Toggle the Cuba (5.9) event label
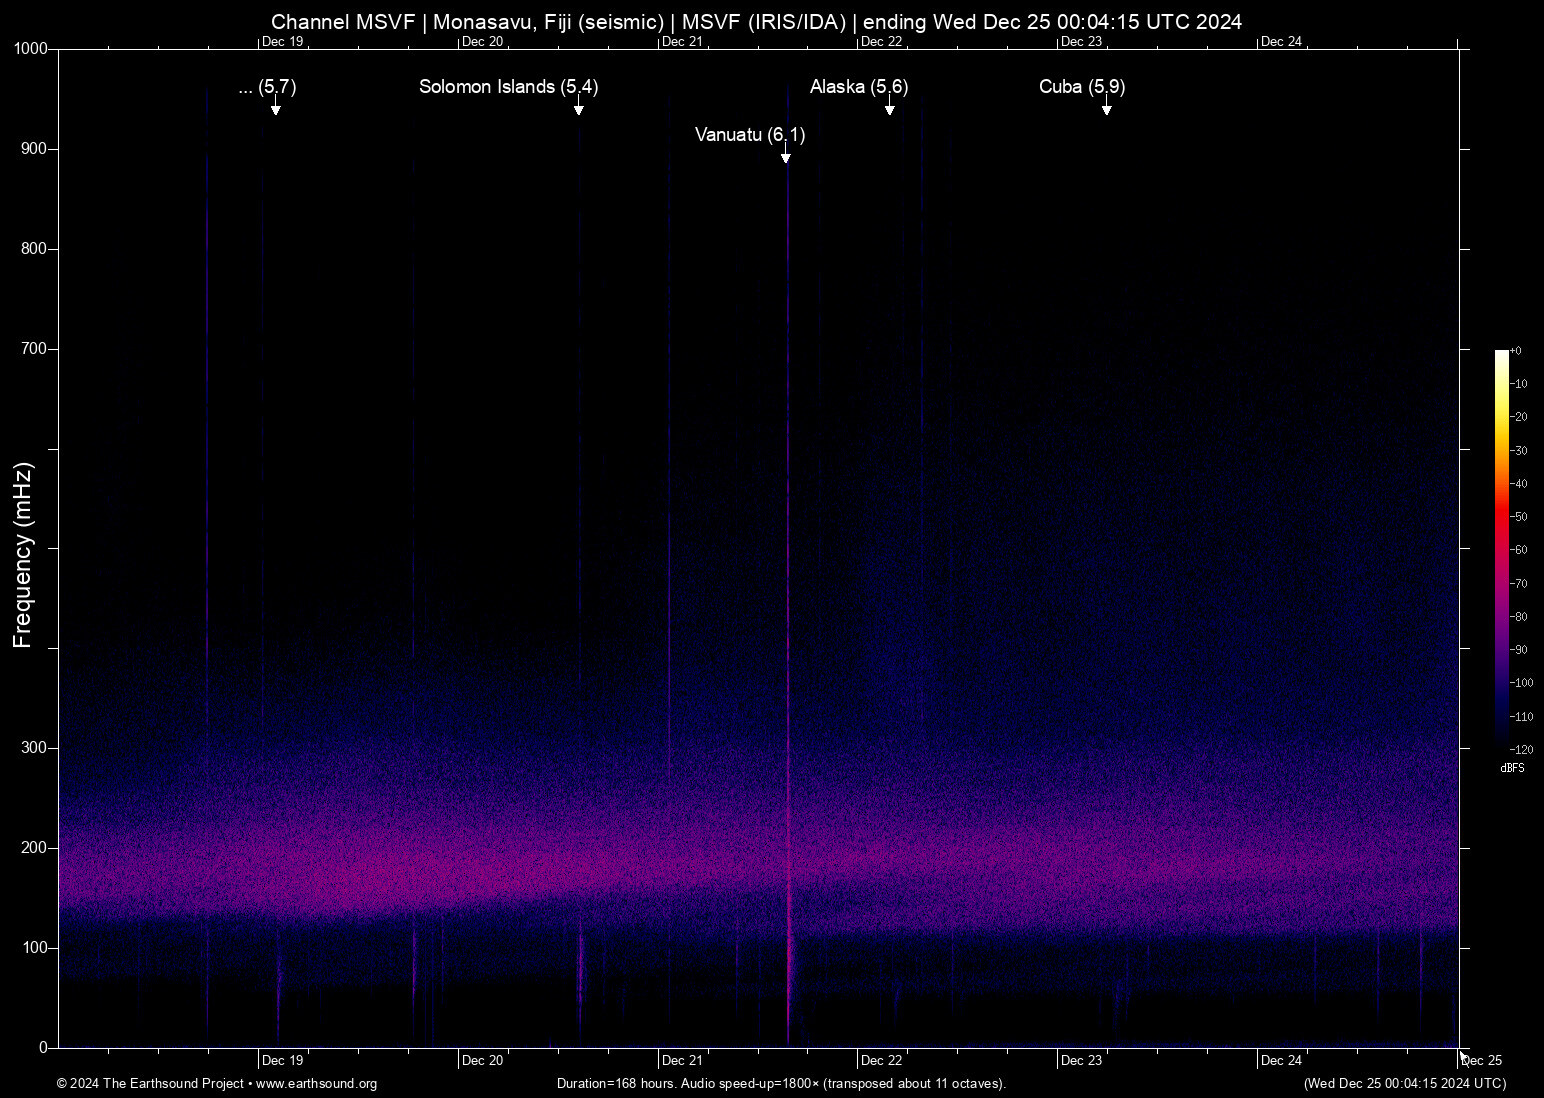This screenshot has width=1544, height=1098. pos(1081,88)
